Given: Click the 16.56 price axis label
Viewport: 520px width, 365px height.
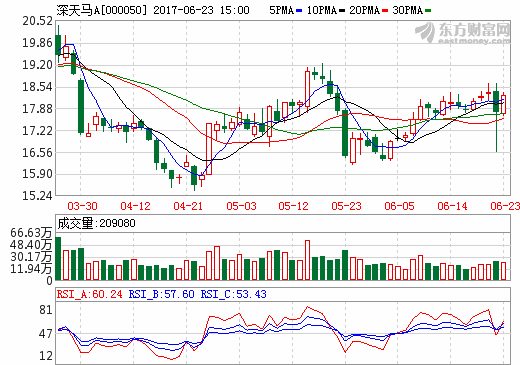Looking at the screenshot, I should coord(37,153).
